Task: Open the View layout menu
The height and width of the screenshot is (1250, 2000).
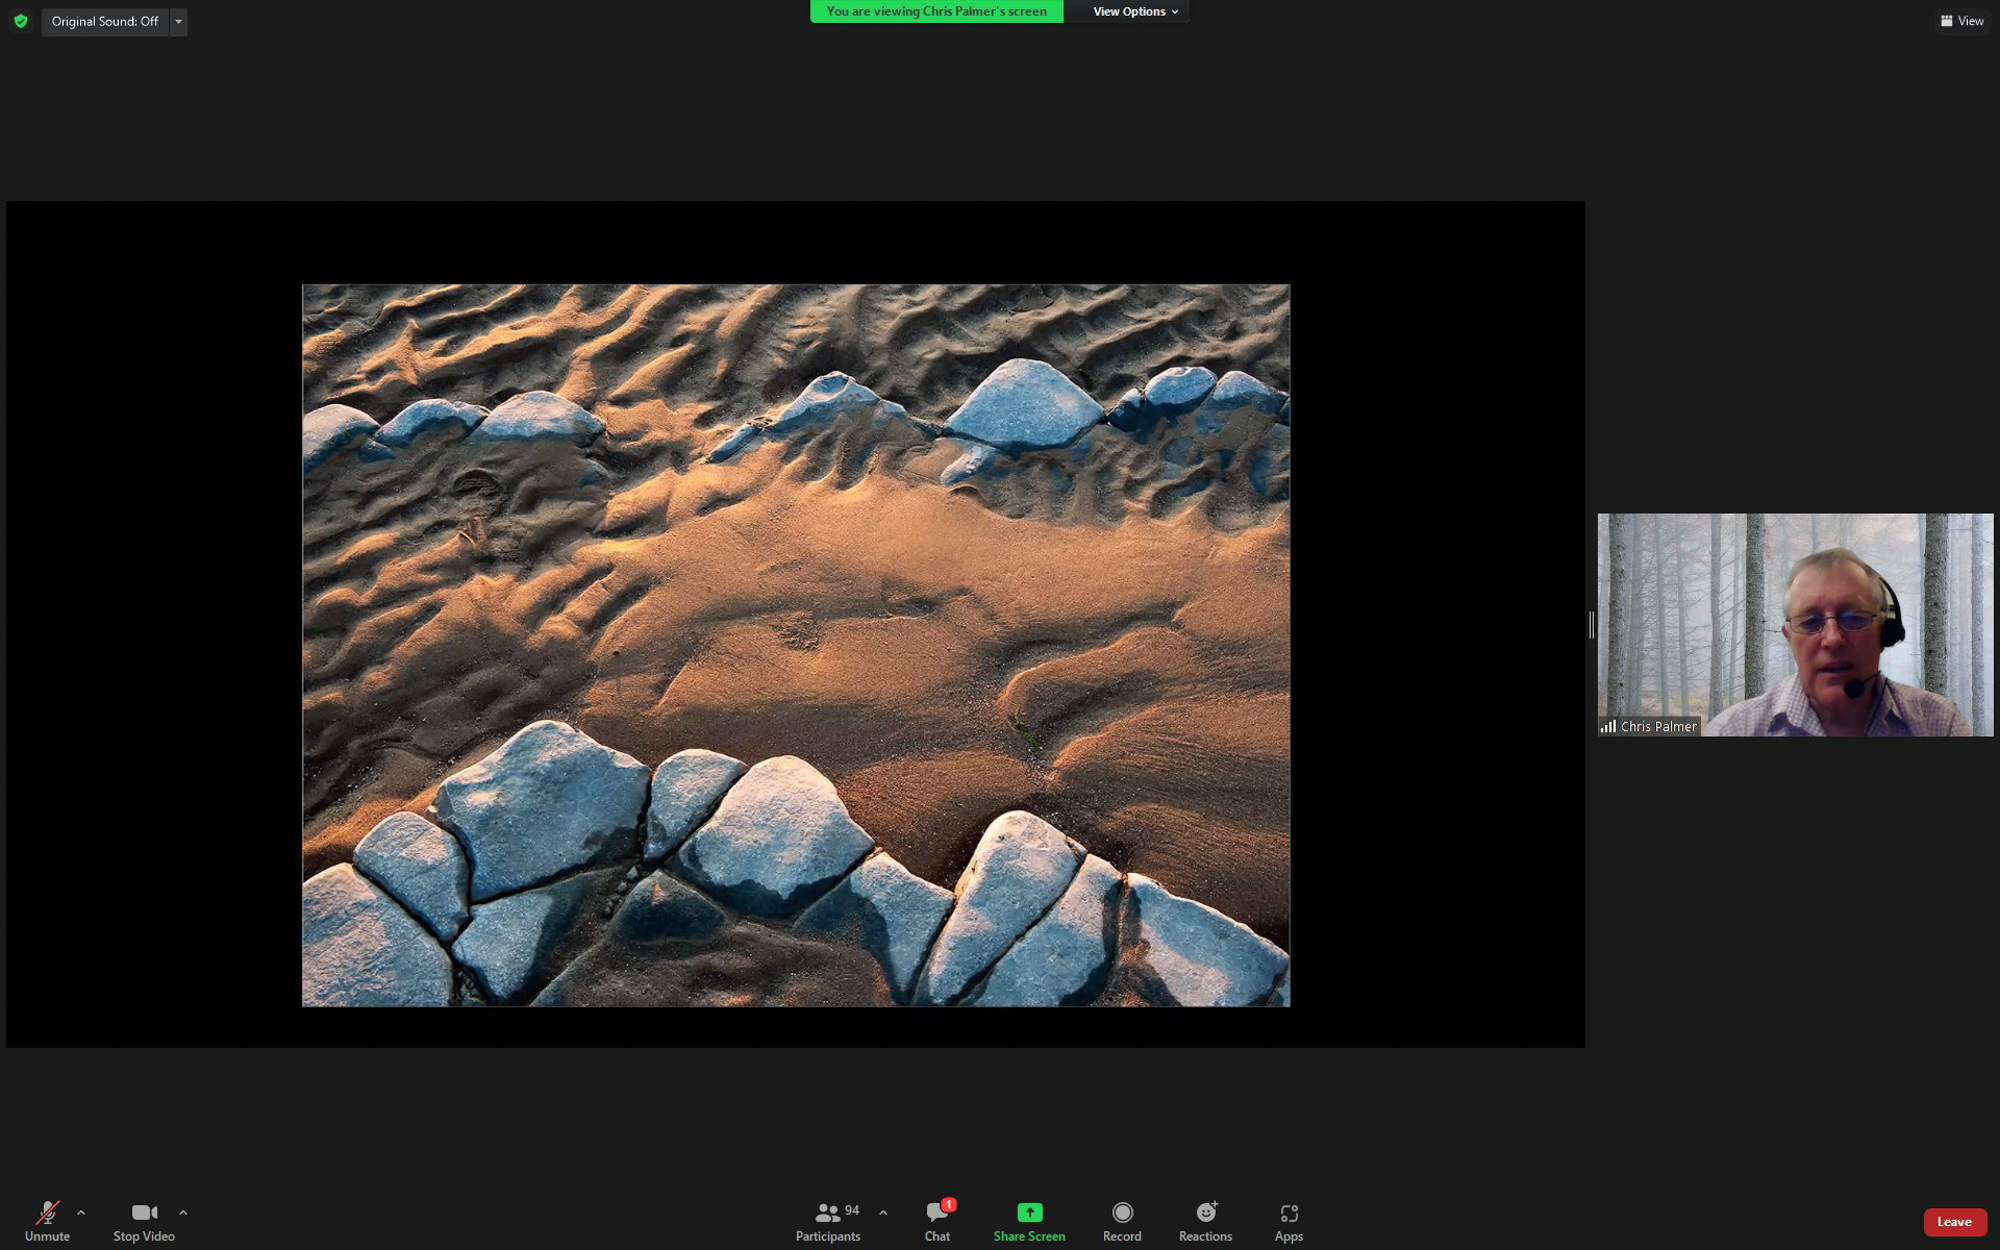Action: 1962,21
